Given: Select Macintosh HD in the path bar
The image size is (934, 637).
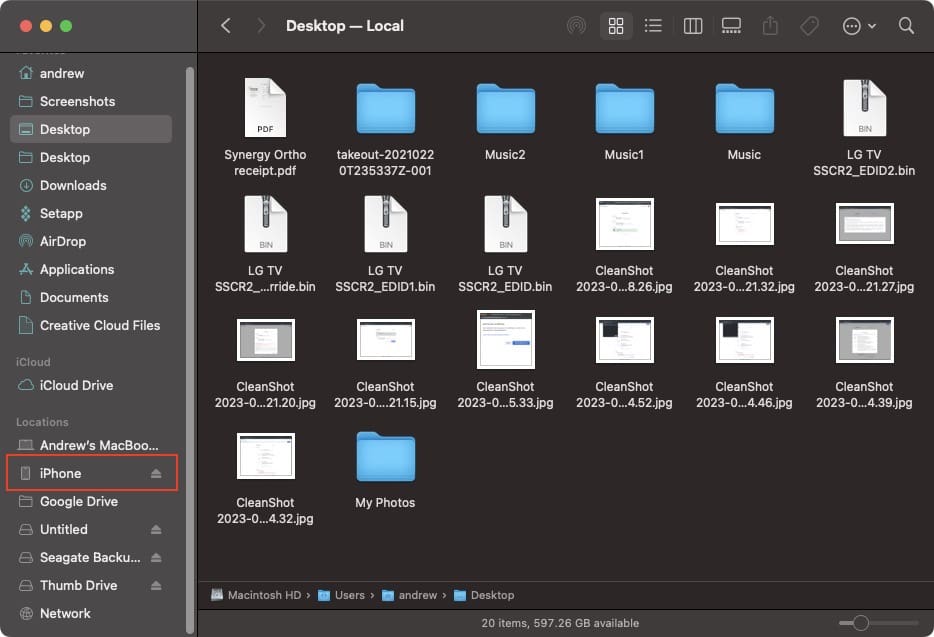Looking at the screenshot, I should tap(256, 595).
